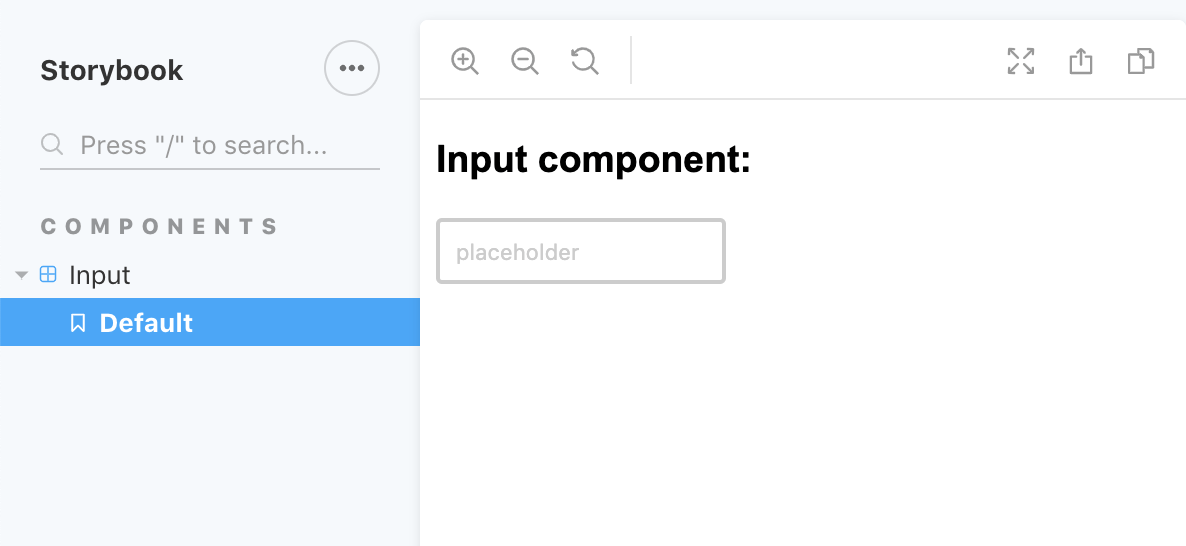Select the Input component label
The height and width of the screenshot is (546, 1186).
100,275
